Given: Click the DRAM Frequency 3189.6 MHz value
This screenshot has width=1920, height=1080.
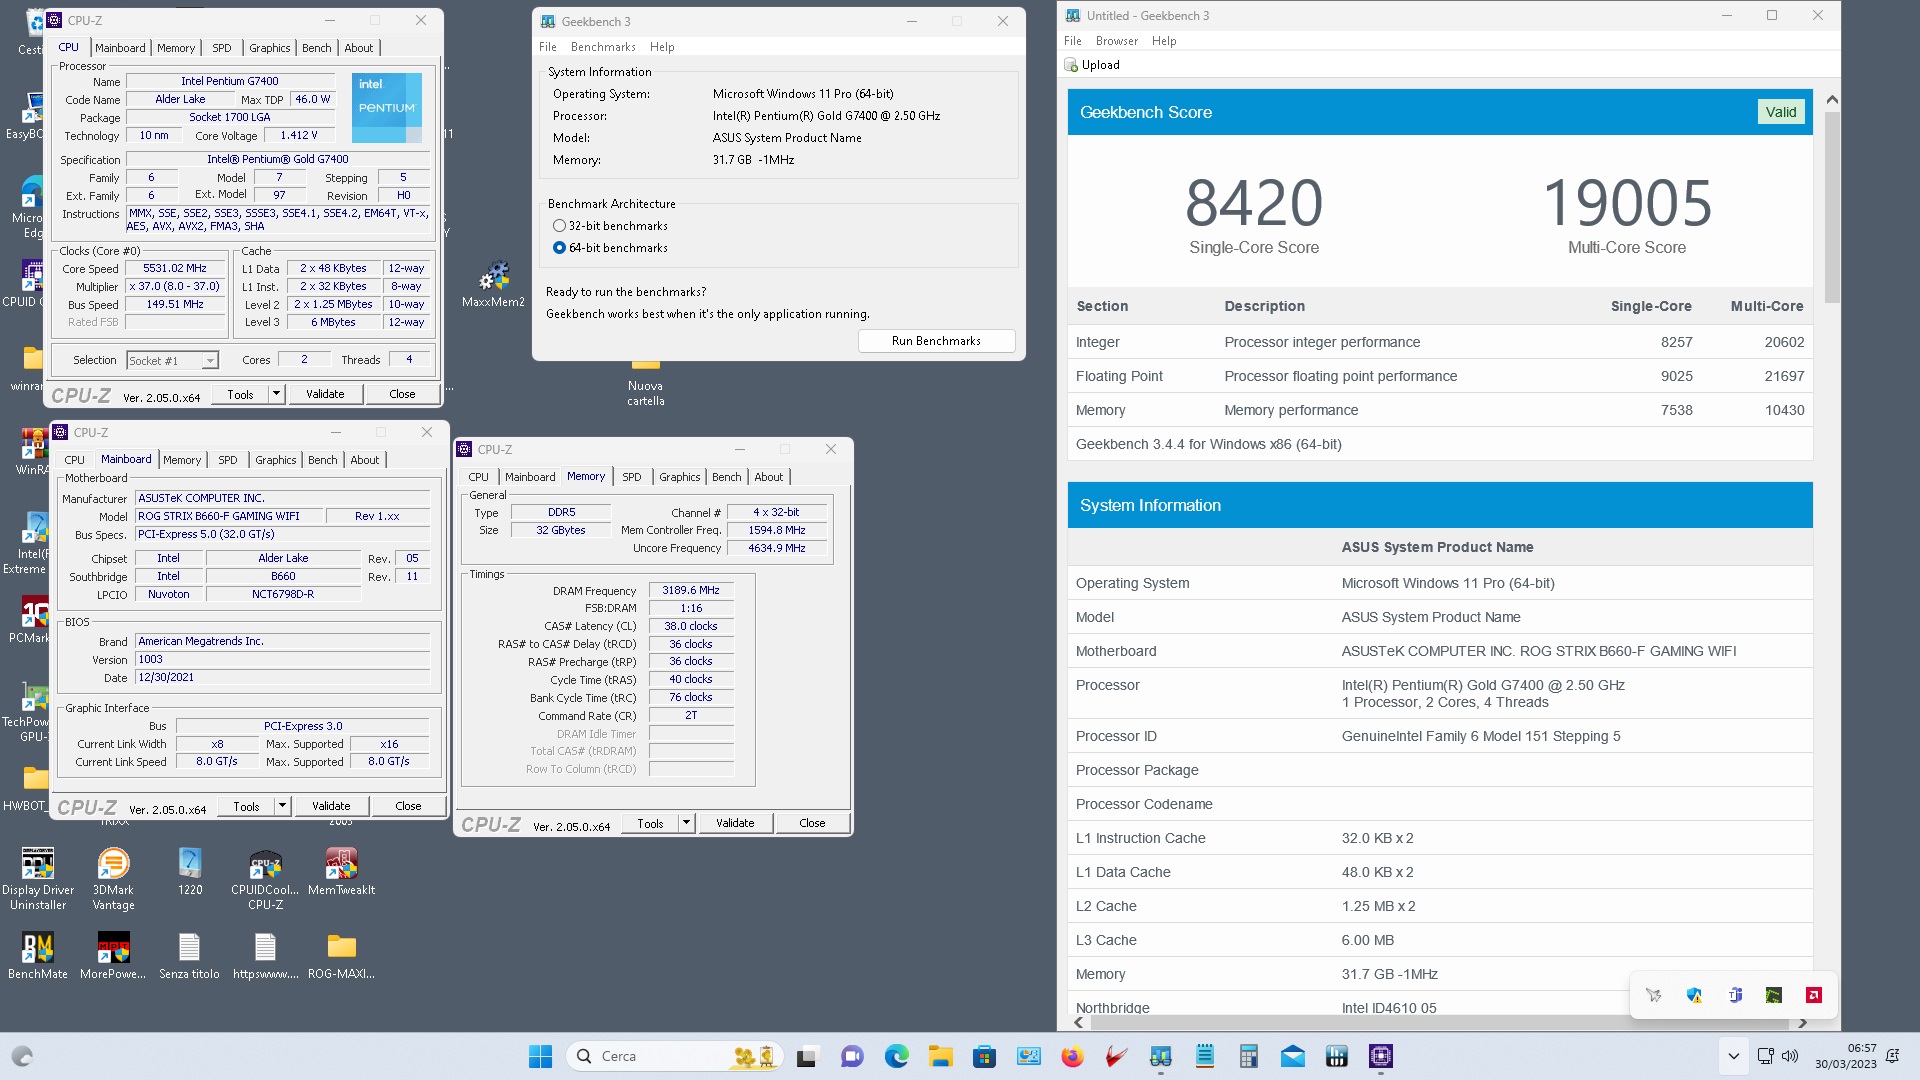Looking at the screenshot, I should 691,590.
